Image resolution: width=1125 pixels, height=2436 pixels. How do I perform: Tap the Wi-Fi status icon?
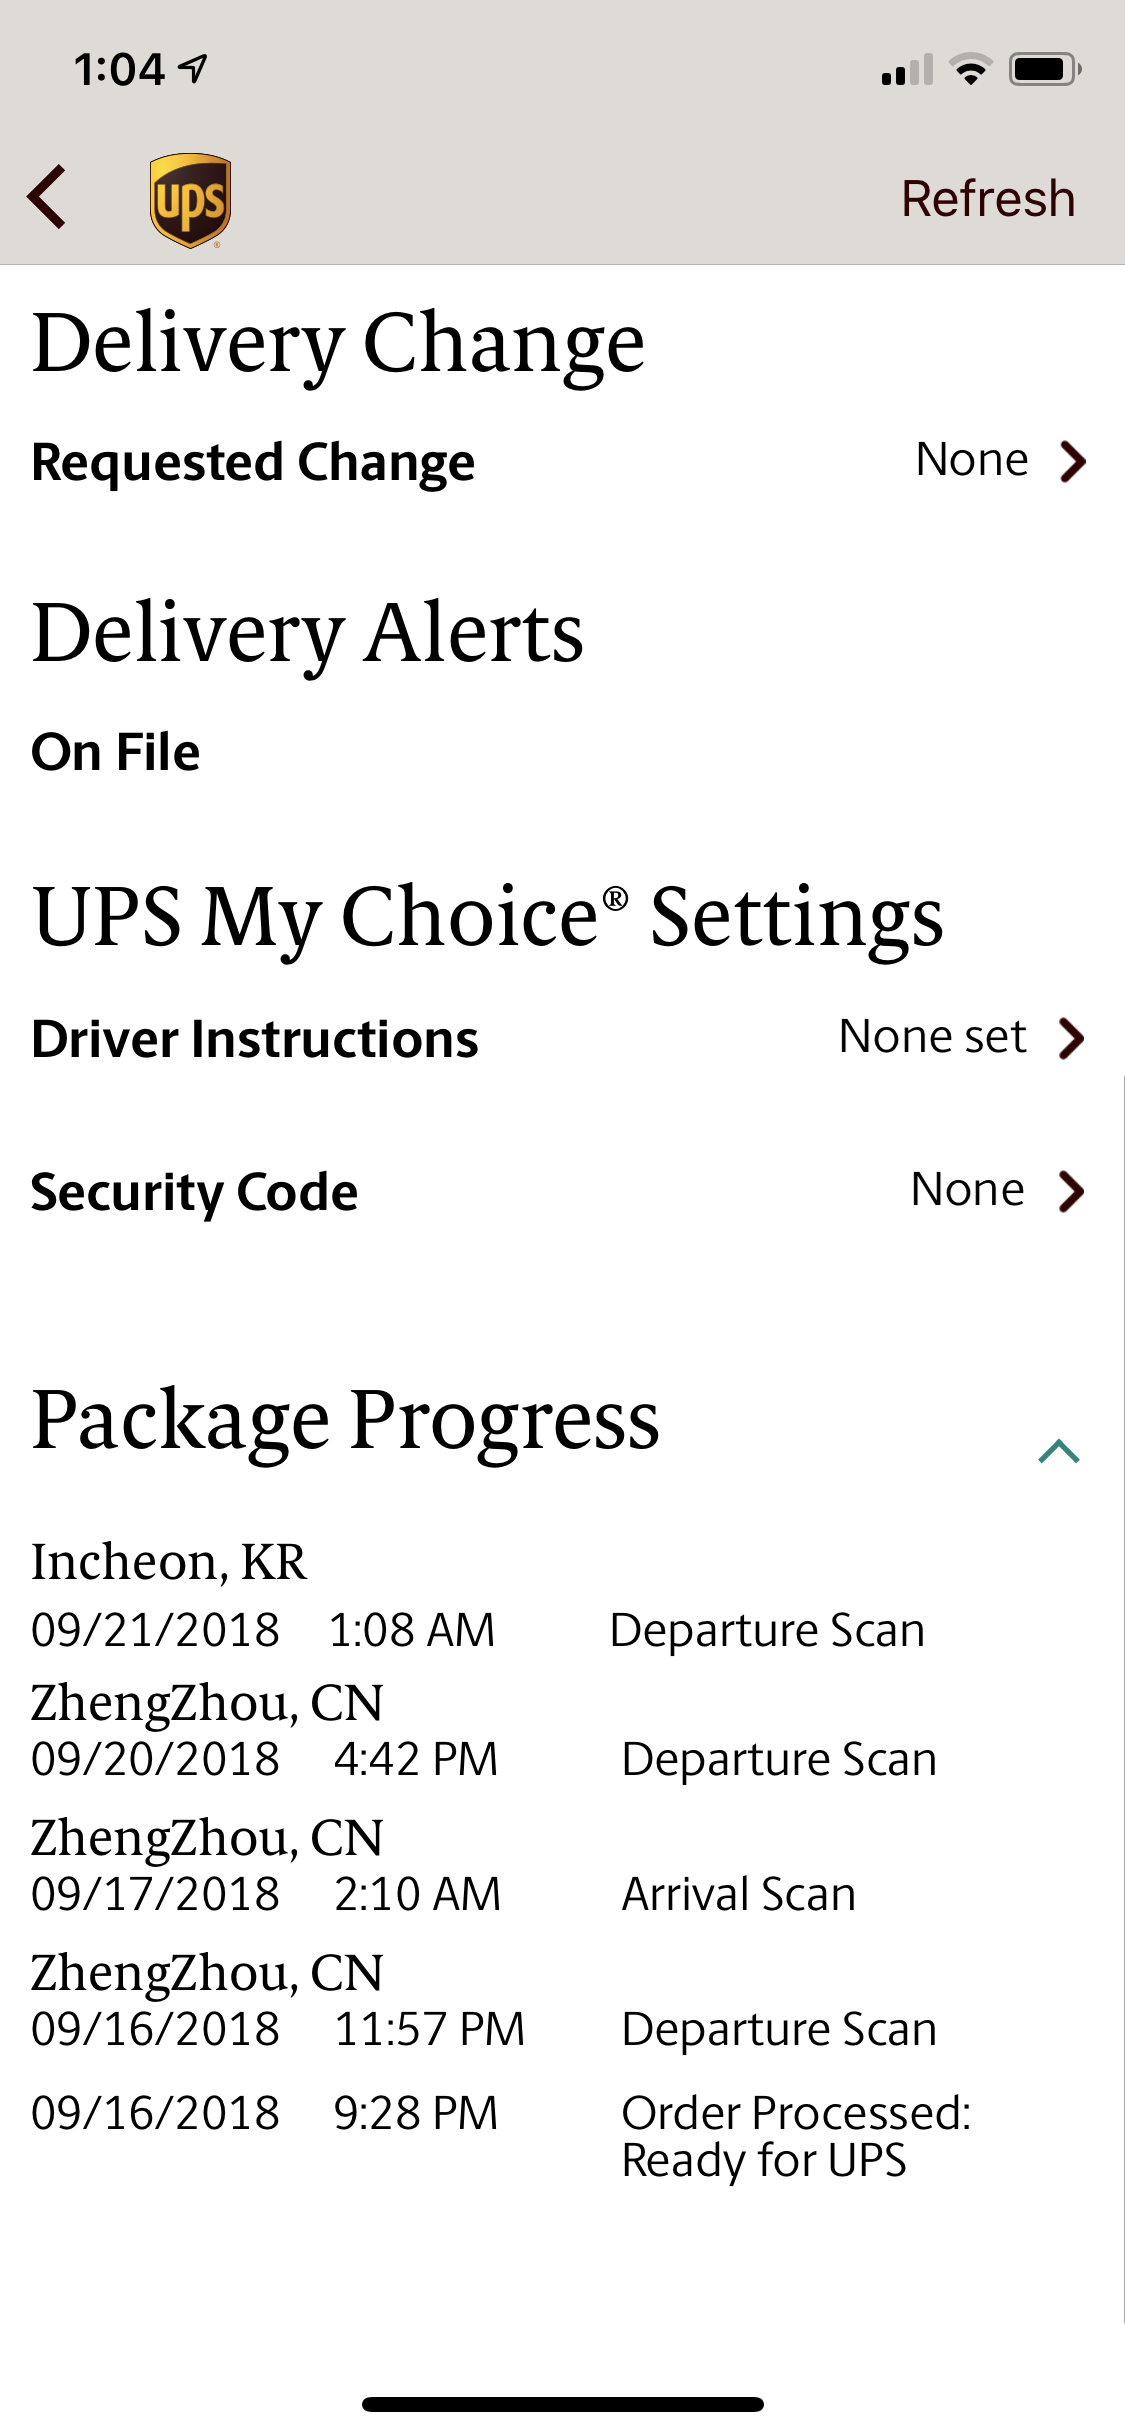click(x=970, y=70)
